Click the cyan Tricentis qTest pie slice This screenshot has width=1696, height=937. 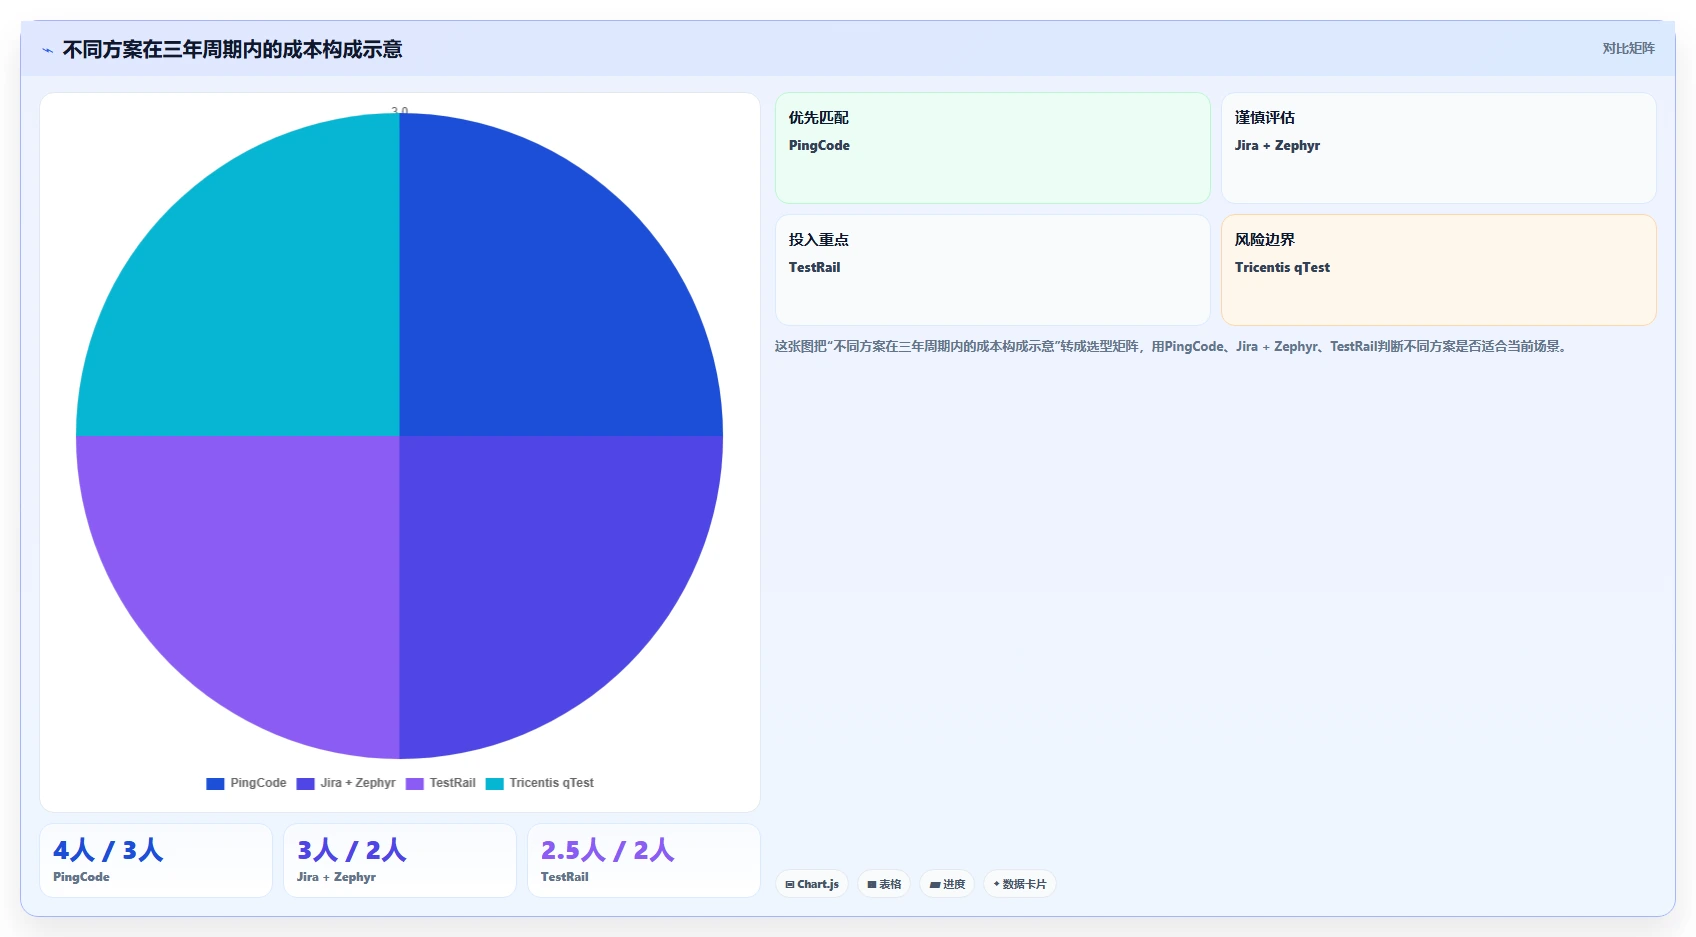coord(260,300)
